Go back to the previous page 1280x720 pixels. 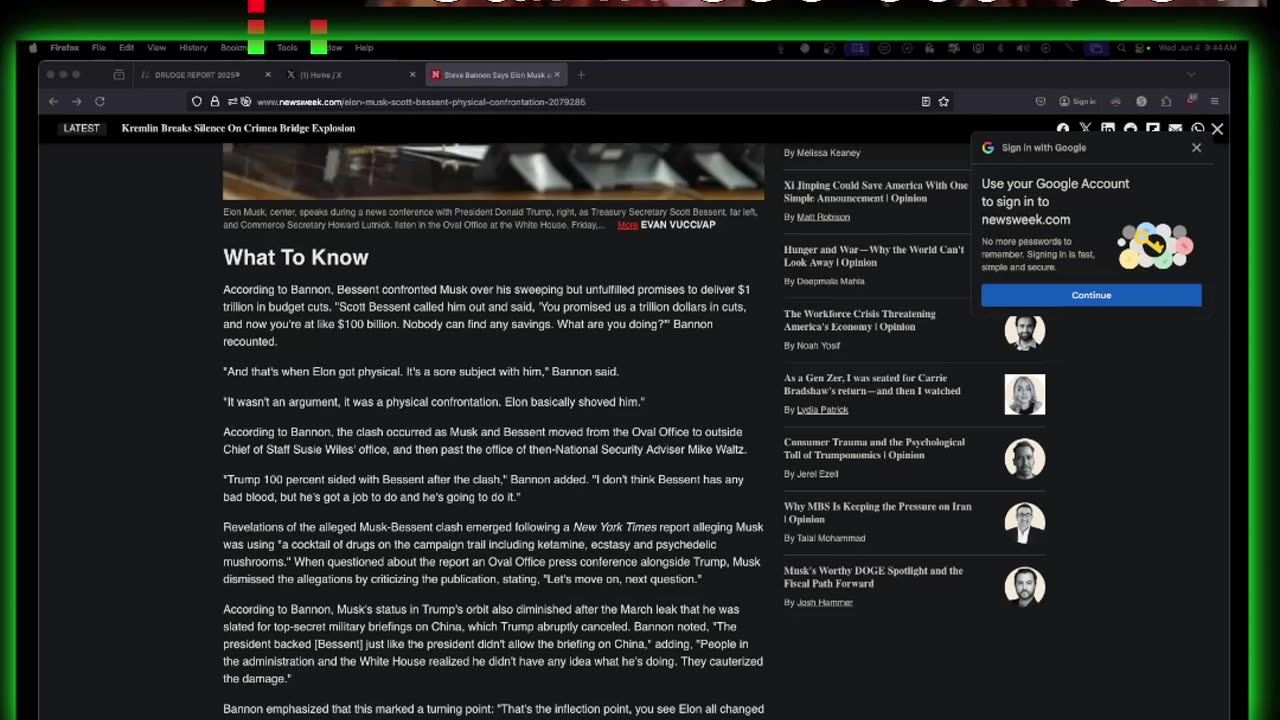pos(53,101)
